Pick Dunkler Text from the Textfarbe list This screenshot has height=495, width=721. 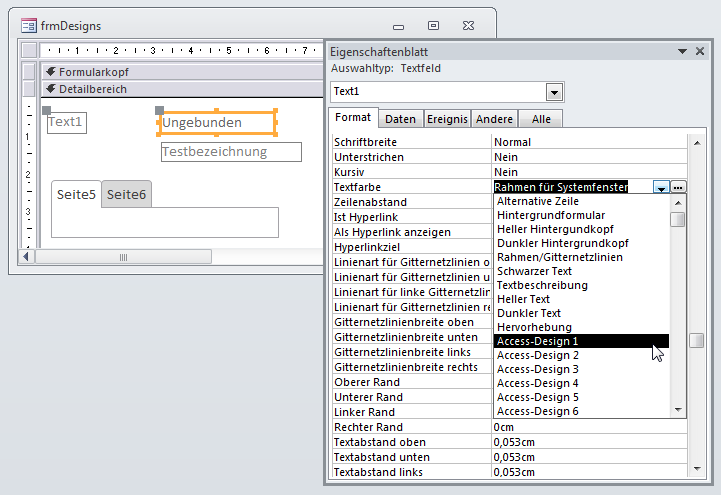[x=581, y=313]
